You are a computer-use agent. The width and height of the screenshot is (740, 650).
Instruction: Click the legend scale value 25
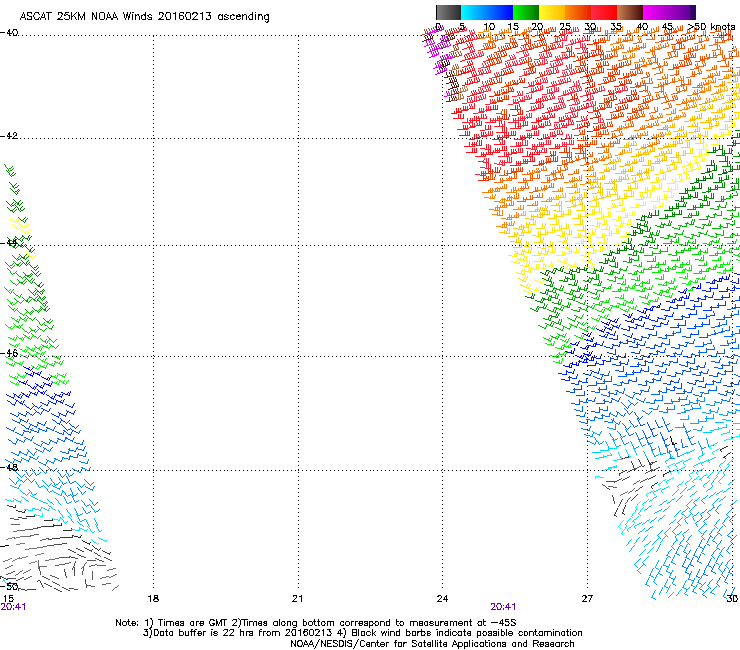(x=565, y=26)
